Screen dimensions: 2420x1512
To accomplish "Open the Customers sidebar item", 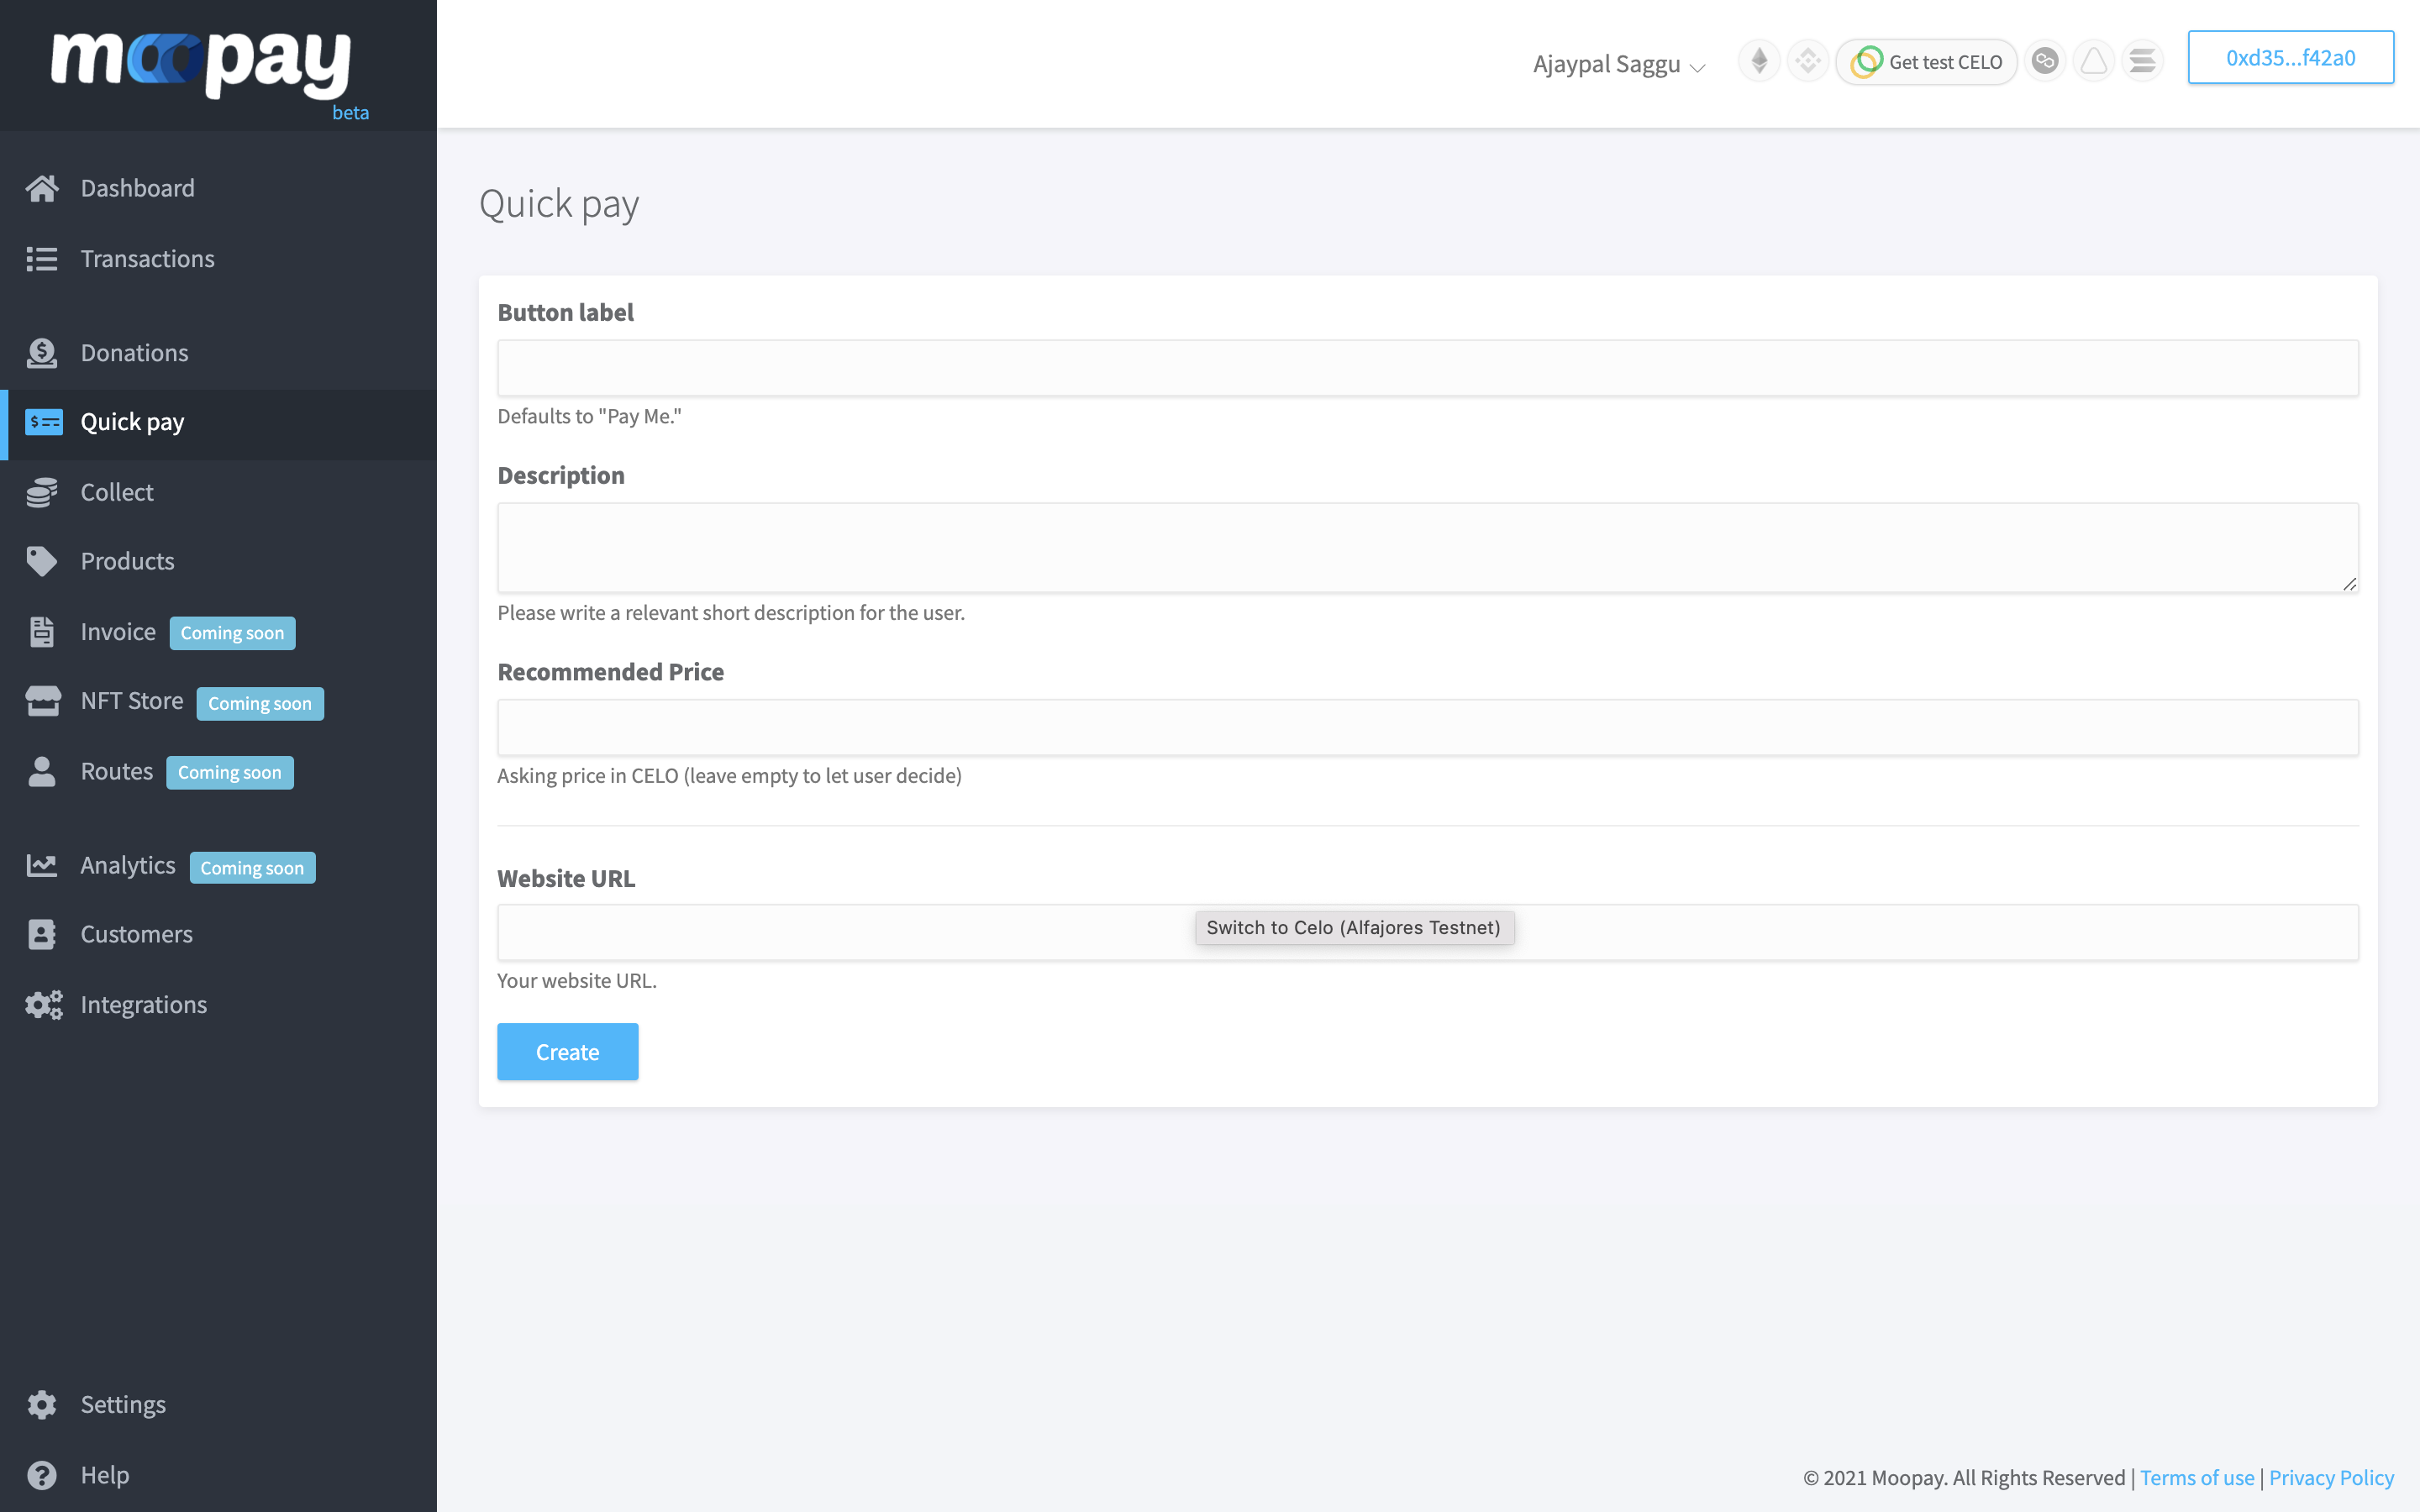I will 136,934.
